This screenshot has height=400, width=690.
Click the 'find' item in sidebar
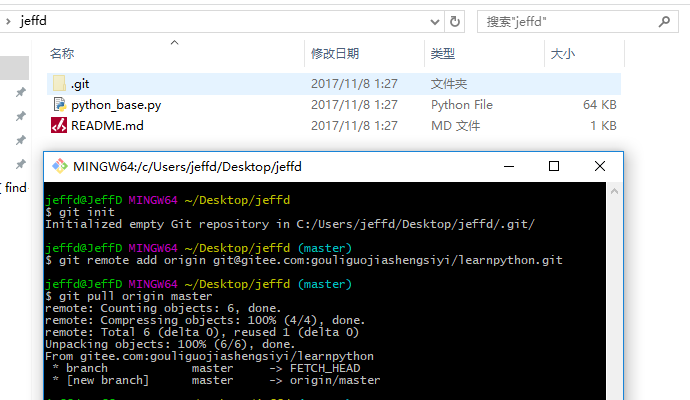tap(16, 187)
